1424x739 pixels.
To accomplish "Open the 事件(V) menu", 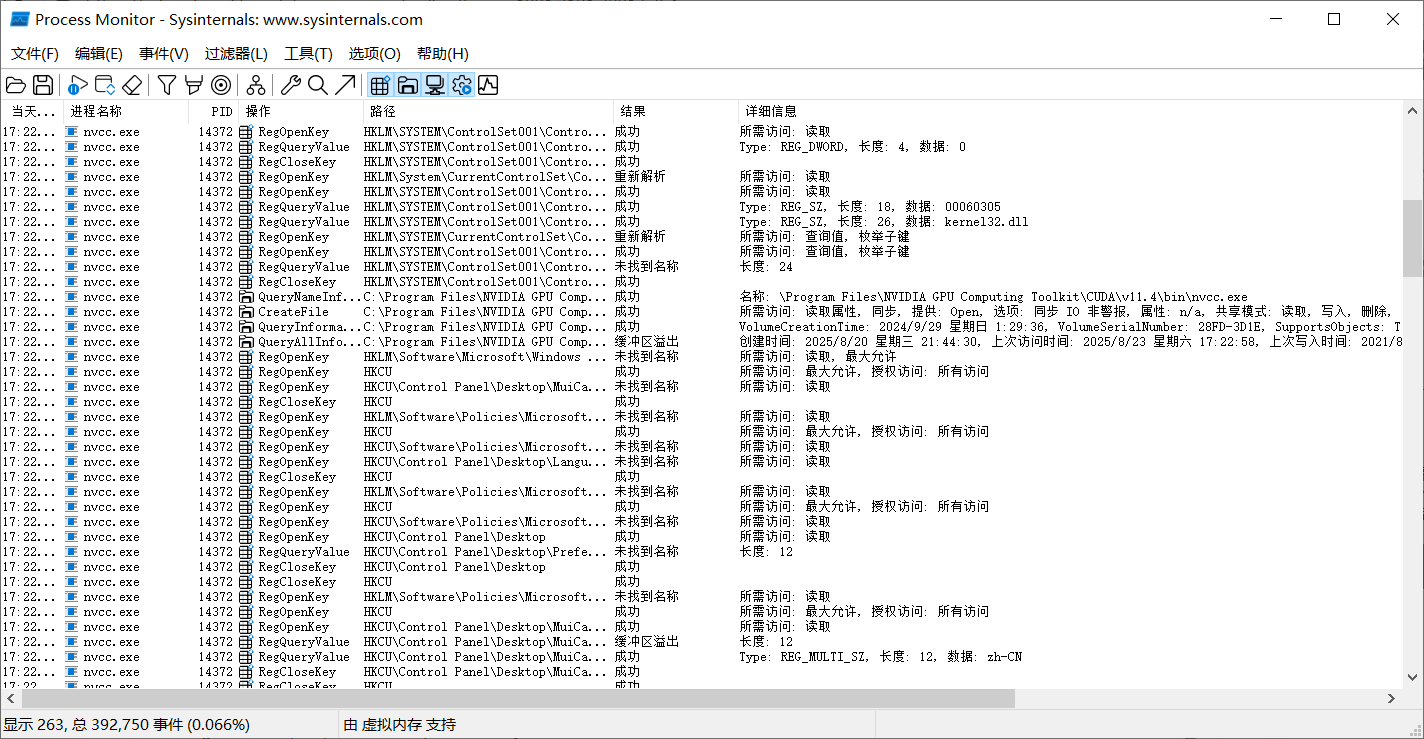I will coord(164,54).
